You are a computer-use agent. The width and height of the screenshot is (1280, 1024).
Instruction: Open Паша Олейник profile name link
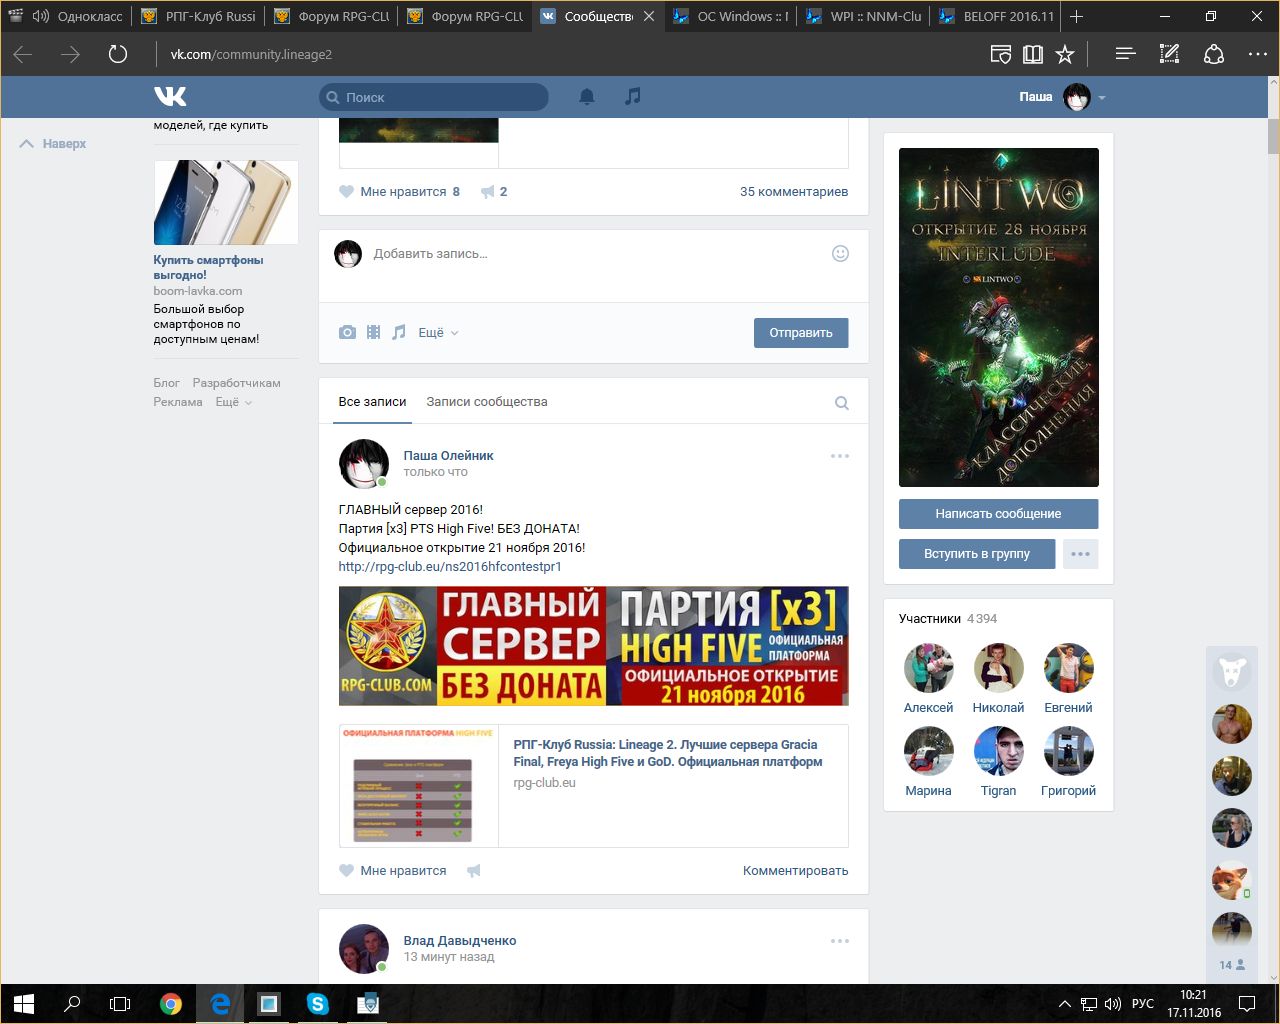coord(448,456)
